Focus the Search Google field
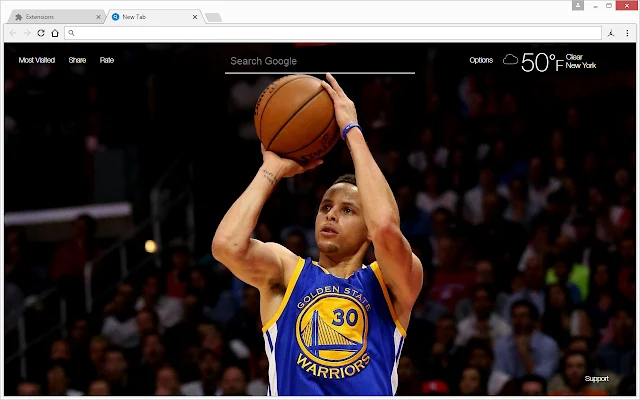This screenshot has width=640, height=400. [x=320, y=62]
